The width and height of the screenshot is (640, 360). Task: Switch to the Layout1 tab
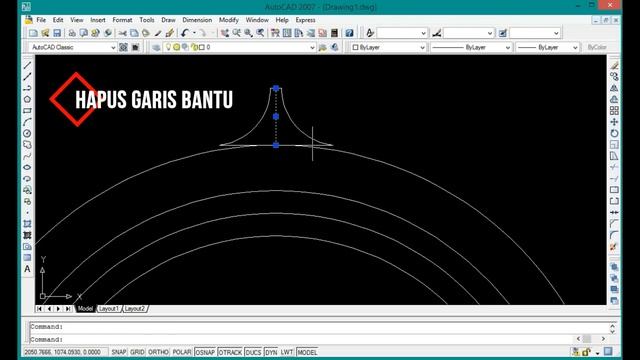[x=109, y=309]
